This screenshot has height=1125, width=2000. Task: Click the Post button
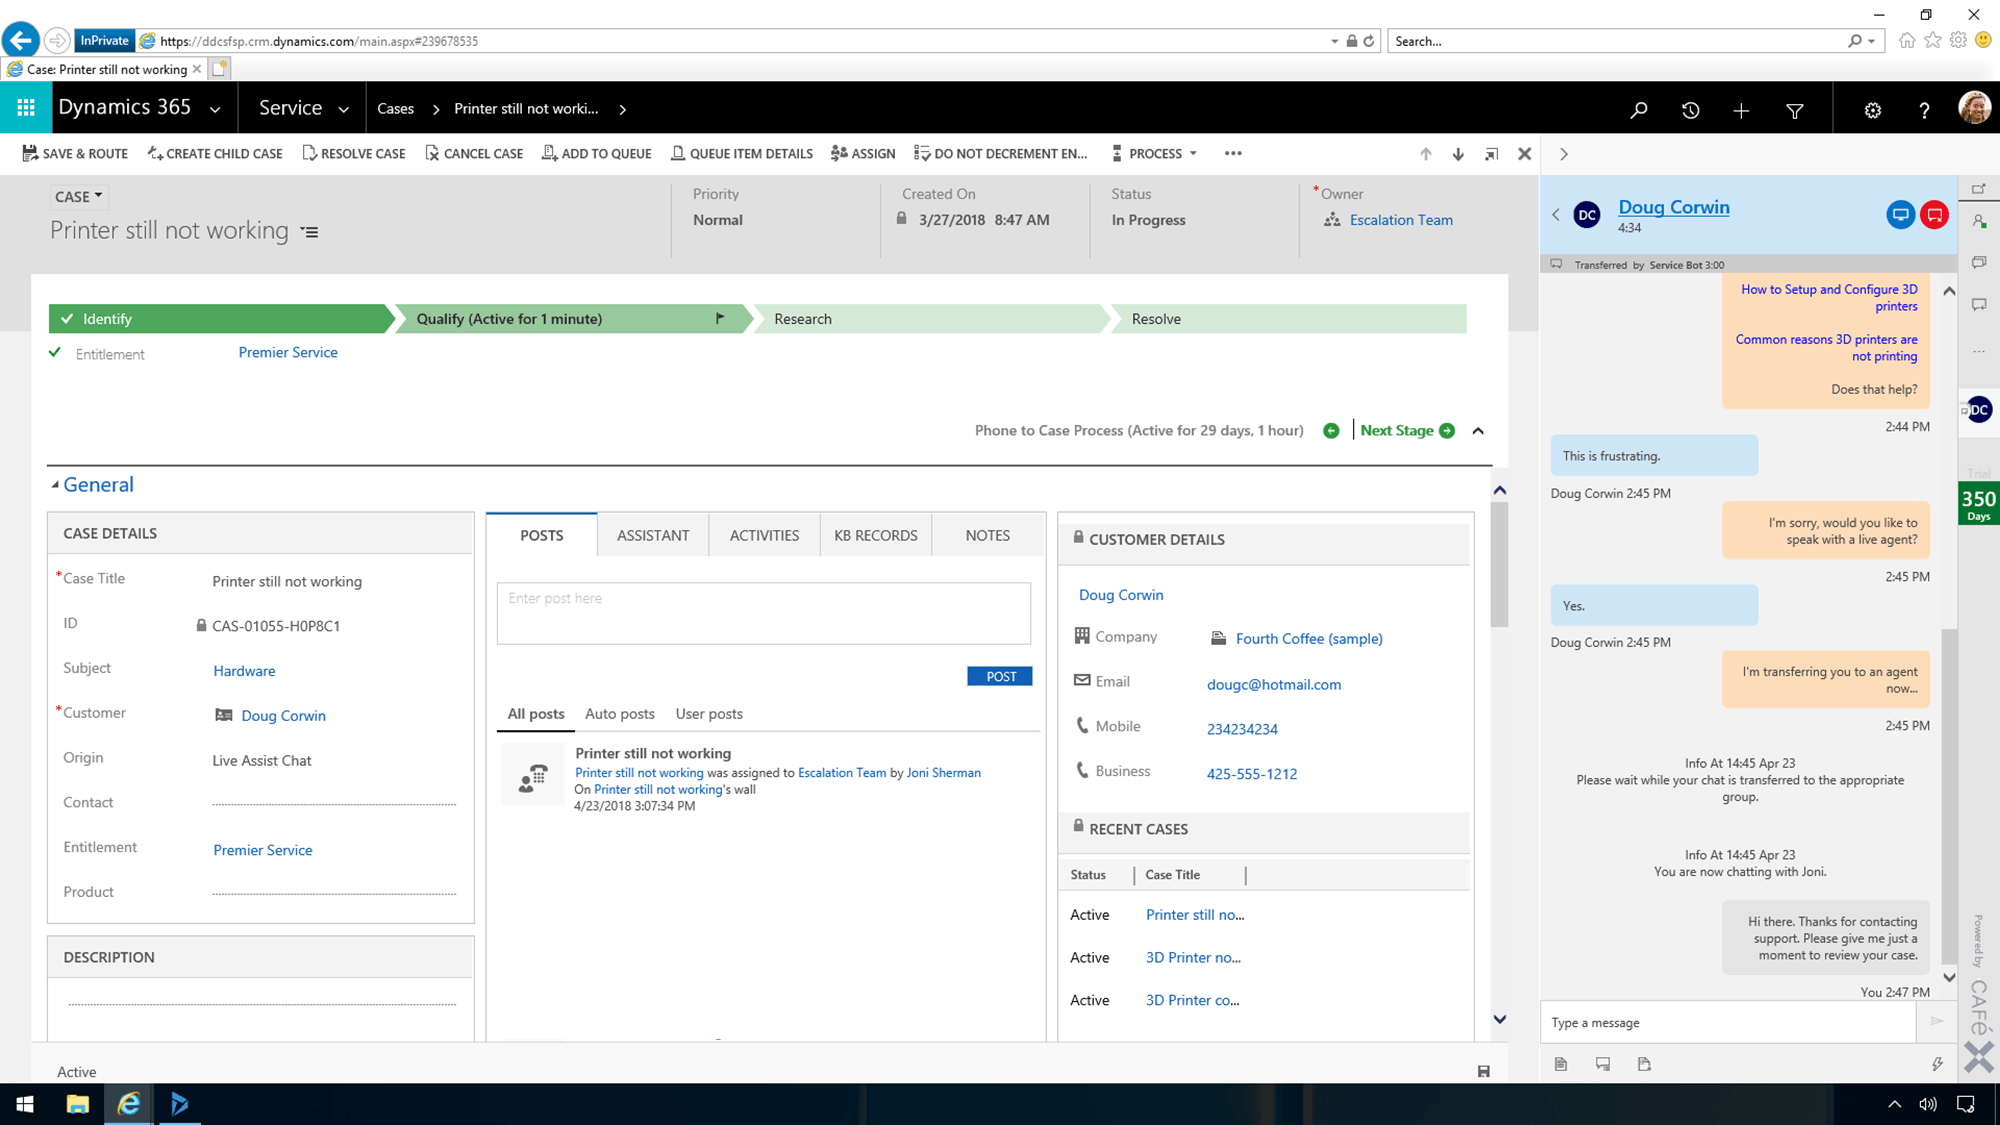(1000, 677)
